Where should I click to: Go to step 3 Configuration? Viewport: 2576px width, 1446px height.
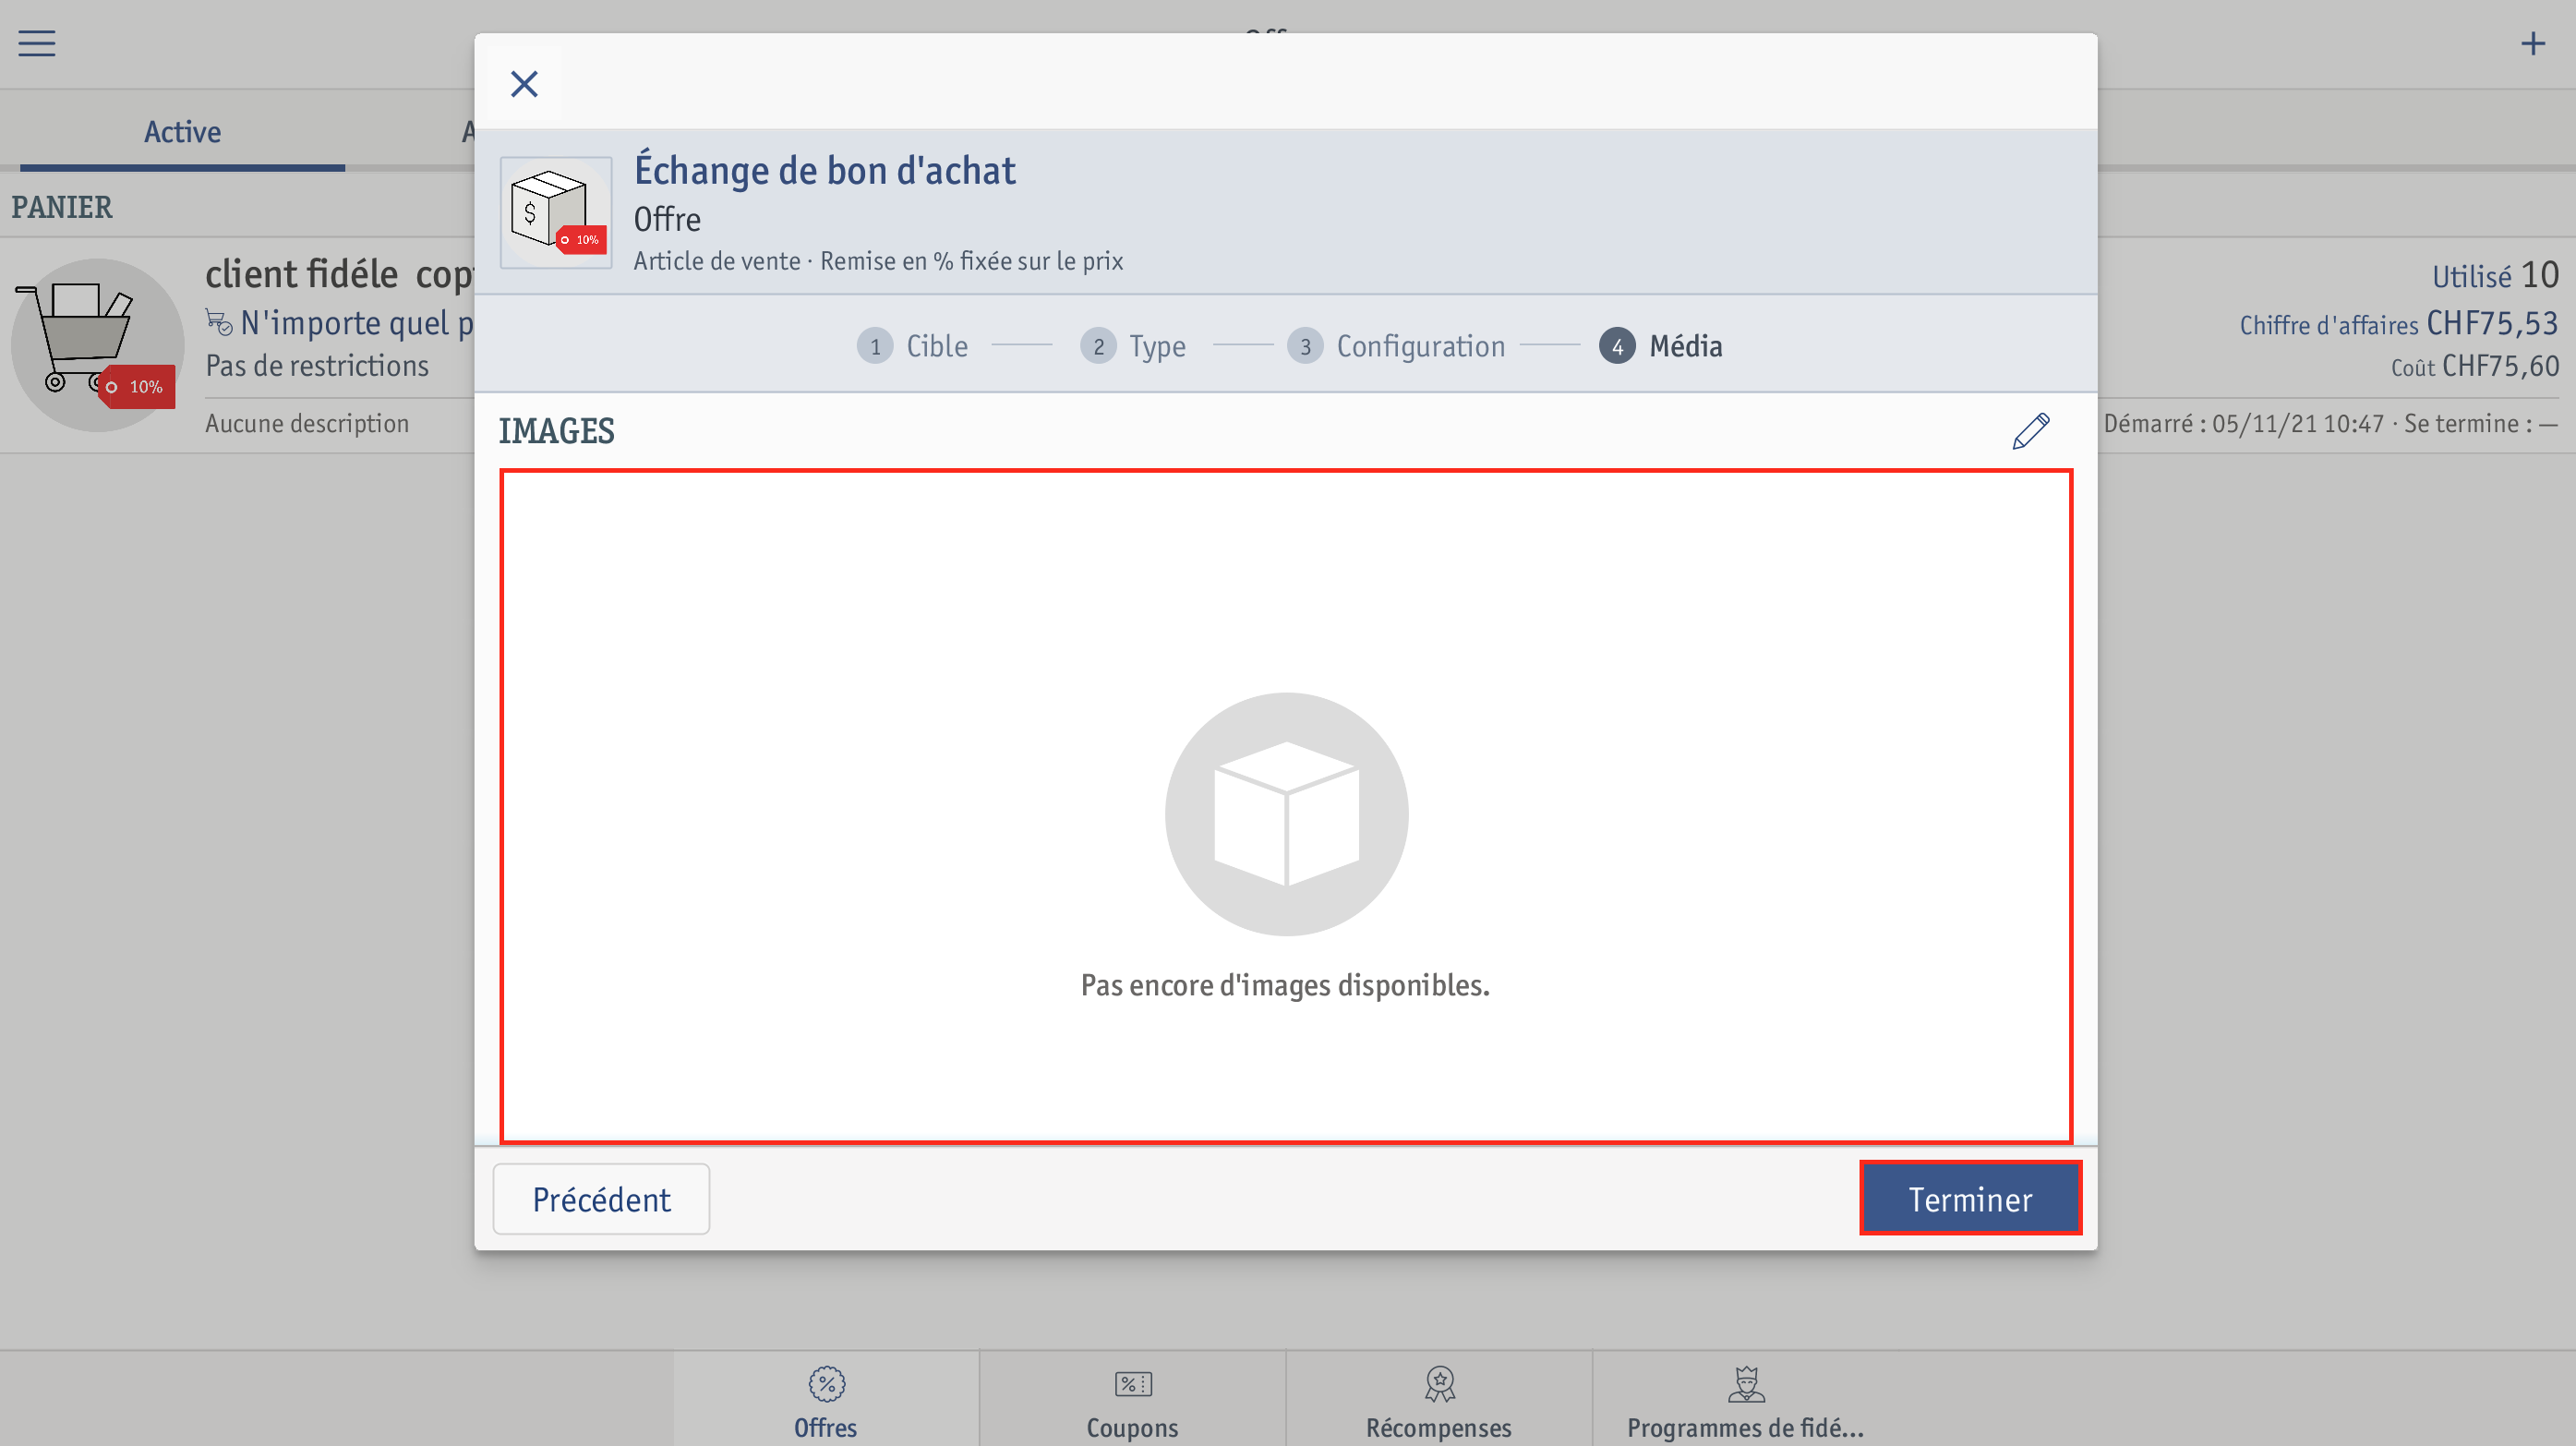1396,346
